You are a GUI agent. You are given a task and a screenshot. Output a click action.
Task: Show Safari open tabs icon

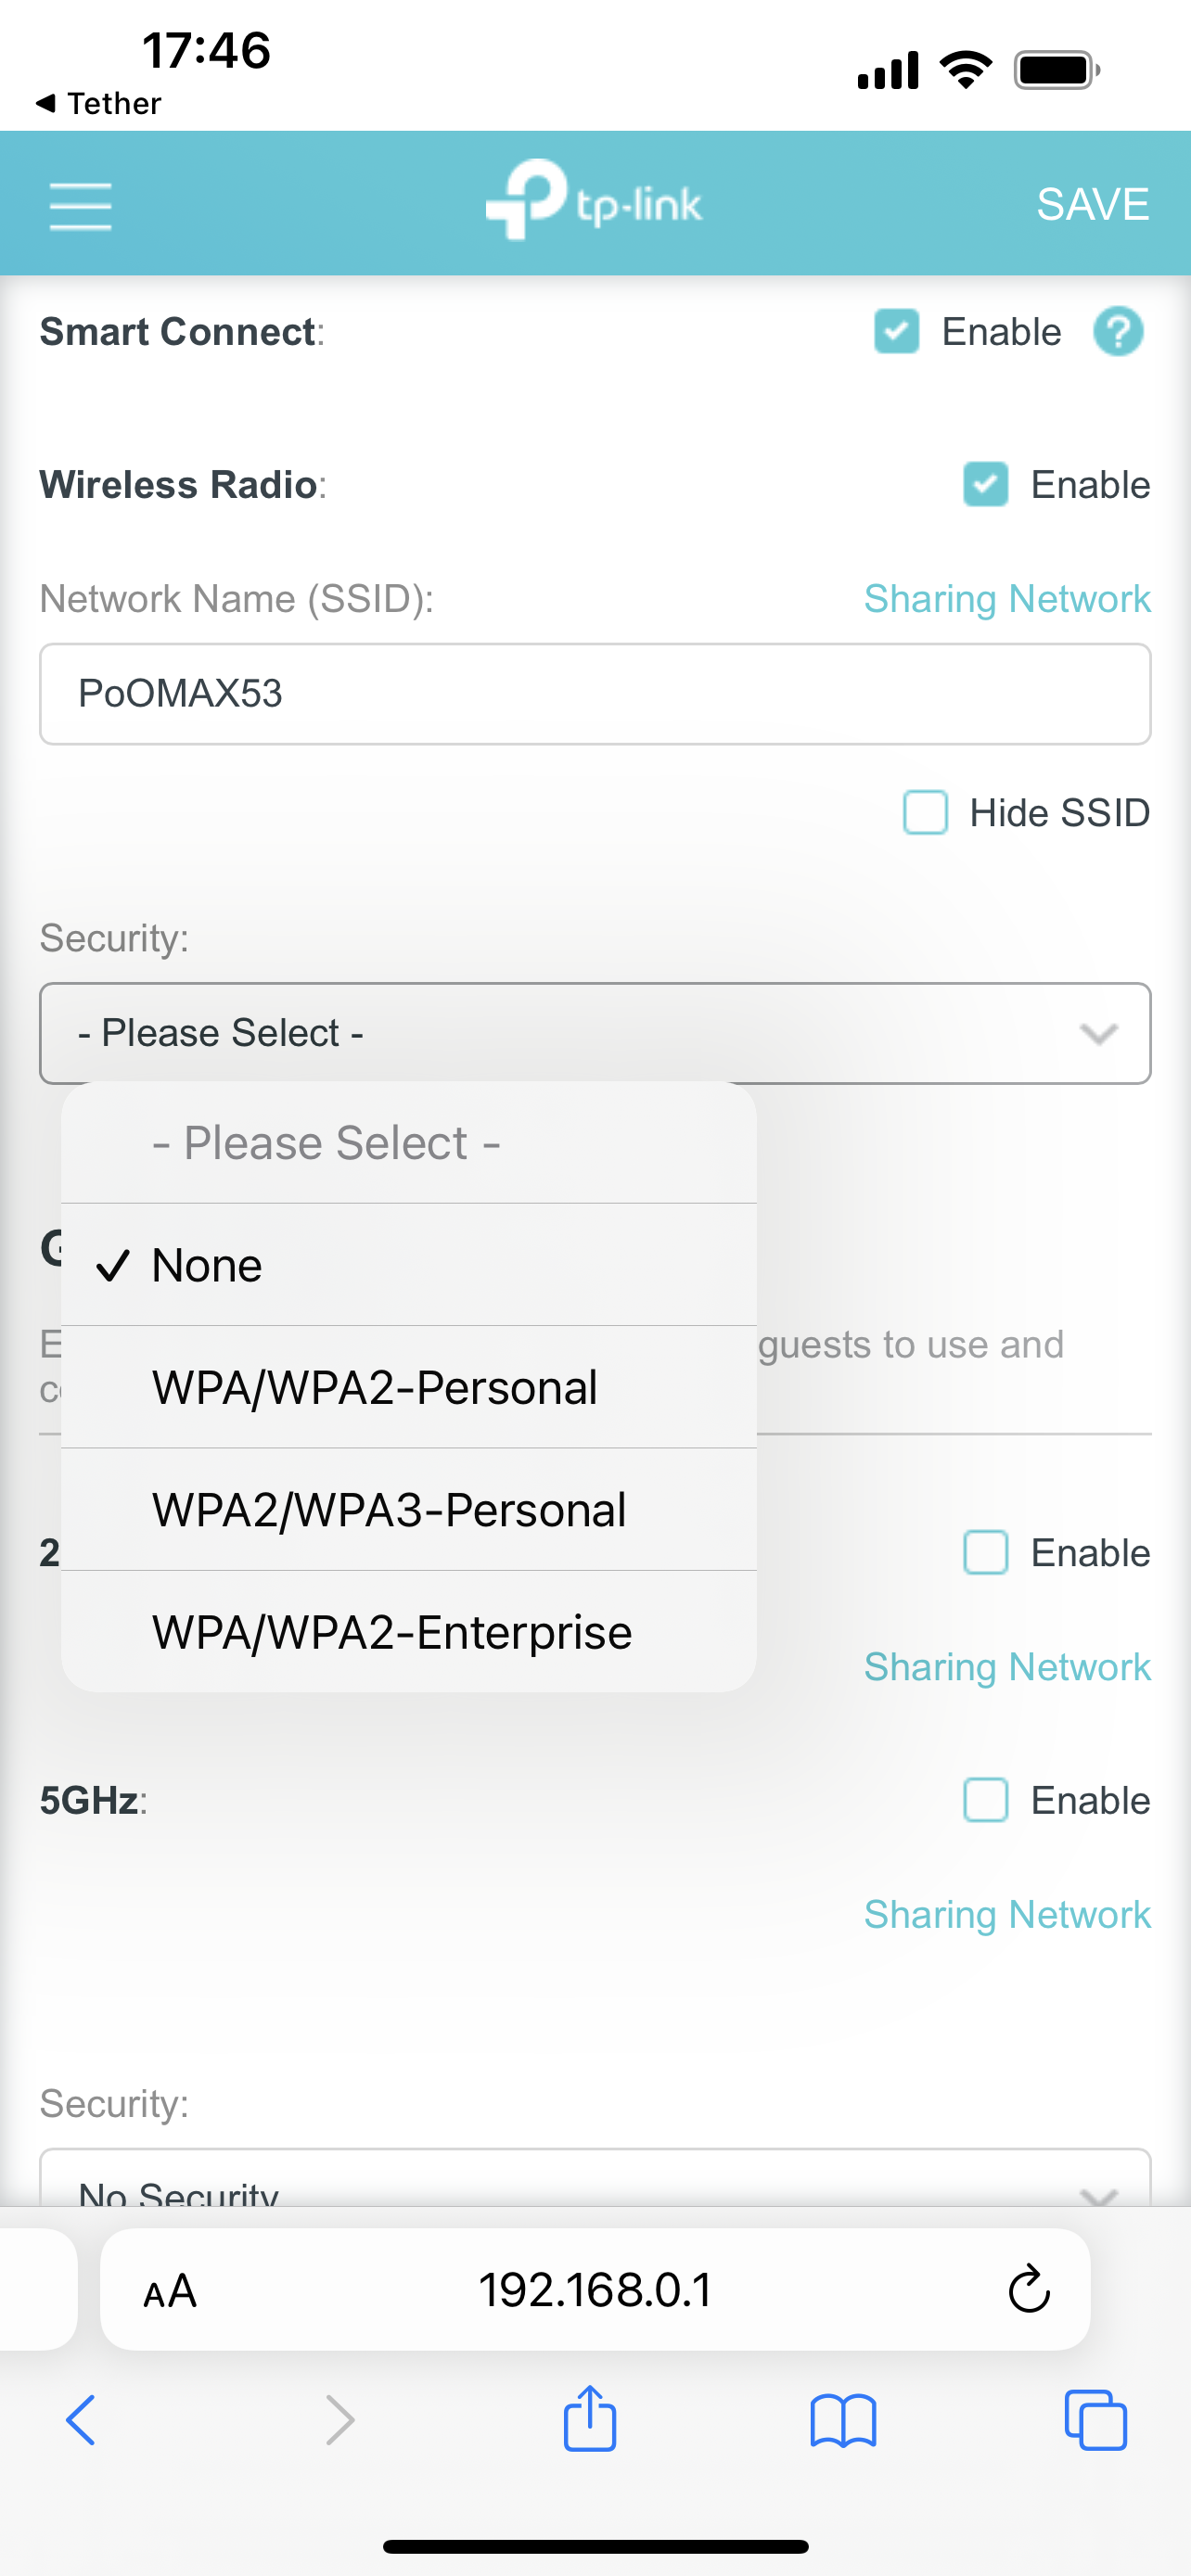point(1096,2420)
